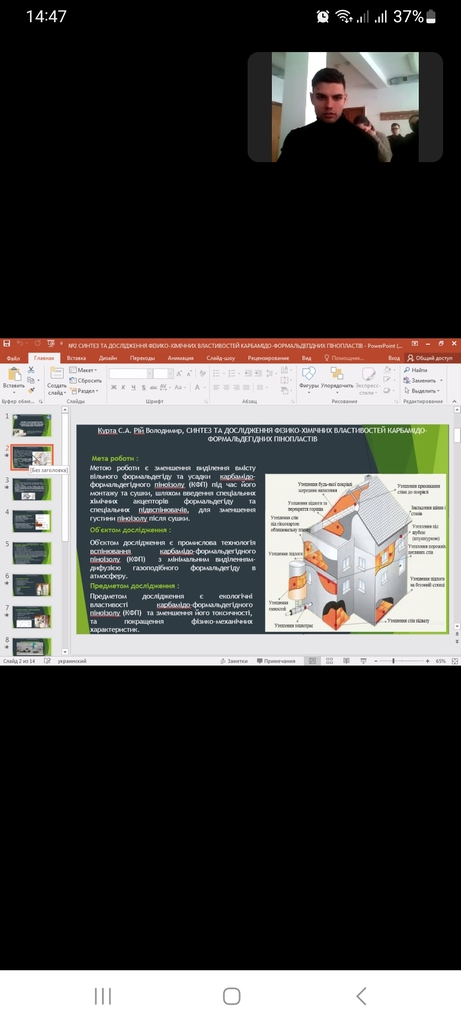The height and width of the screenshot is (1024, 461).
Task: Open the font name combo box
Action: click(129, 374)
